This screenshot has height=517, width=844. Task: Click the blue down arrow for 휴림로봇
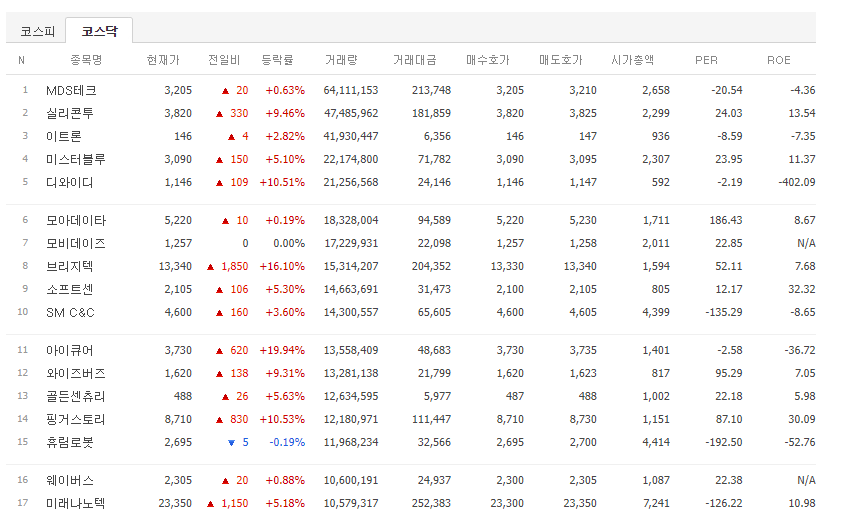coord(231,443)
